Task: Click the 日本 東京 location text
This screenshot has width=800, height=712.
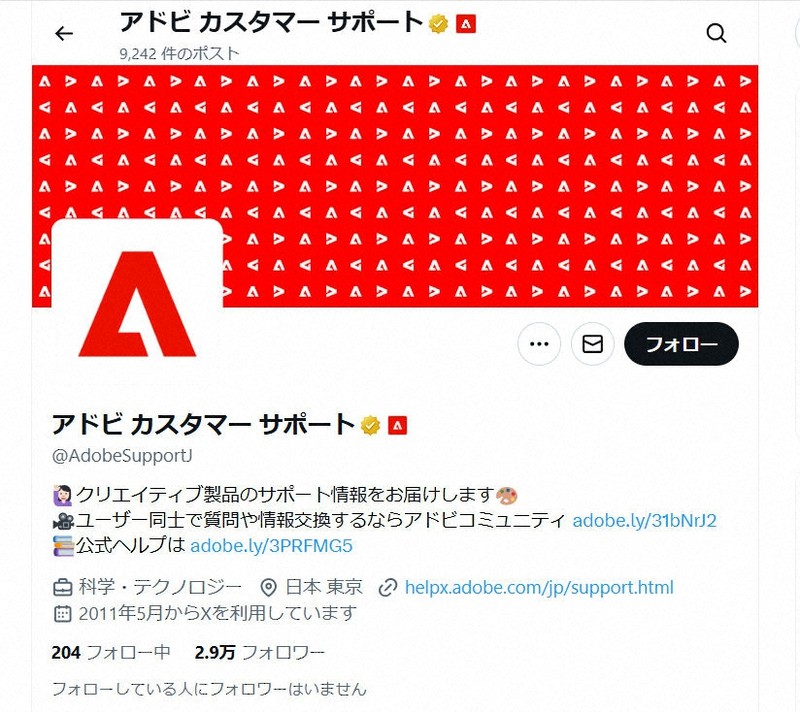Action: click(x=323, y=588)
